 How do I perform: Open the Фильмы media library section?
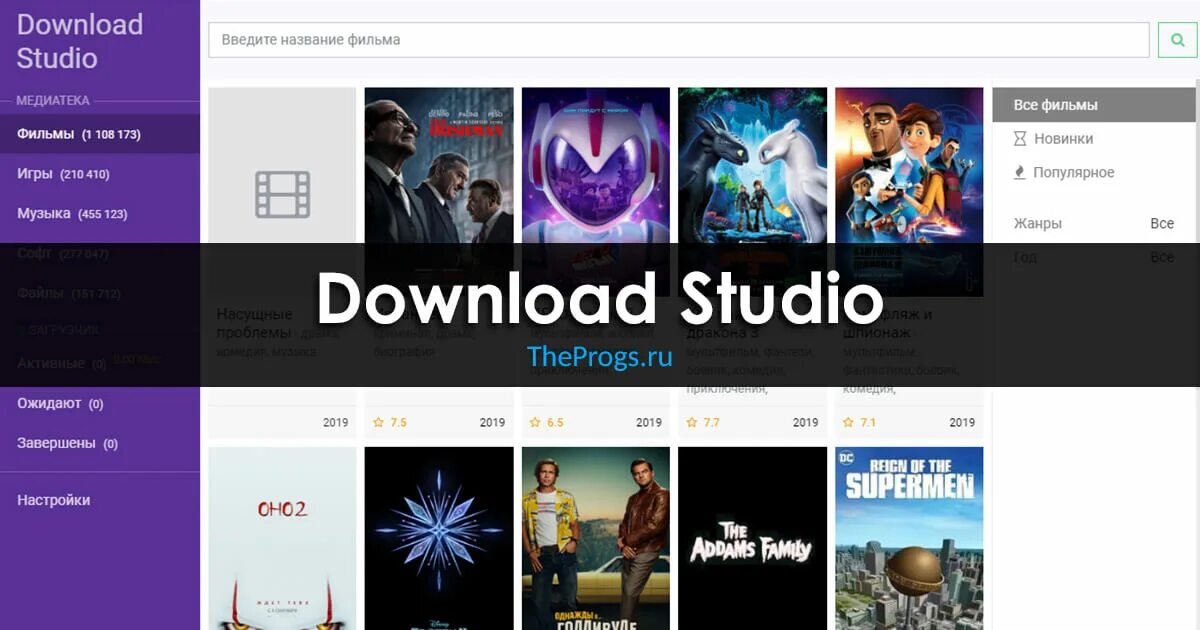[x=100, y=134]
